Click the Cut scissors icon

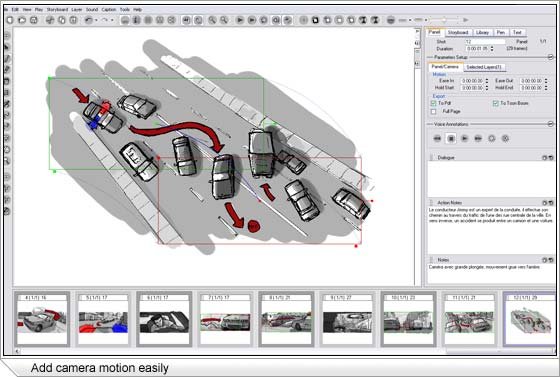(x=50, y=20)
